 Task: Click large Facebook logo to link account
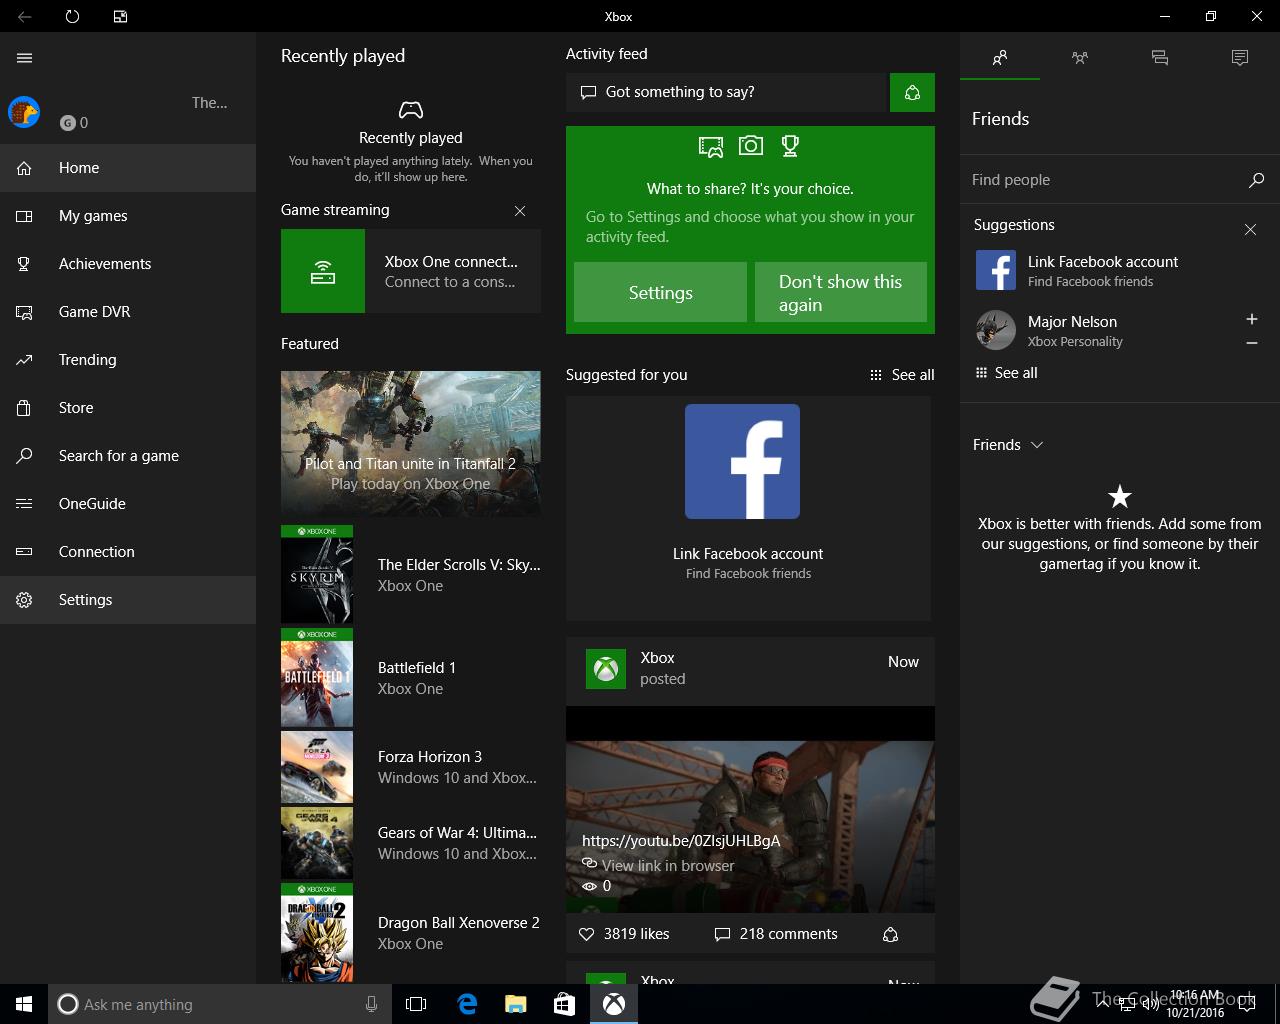pos(742,462)
